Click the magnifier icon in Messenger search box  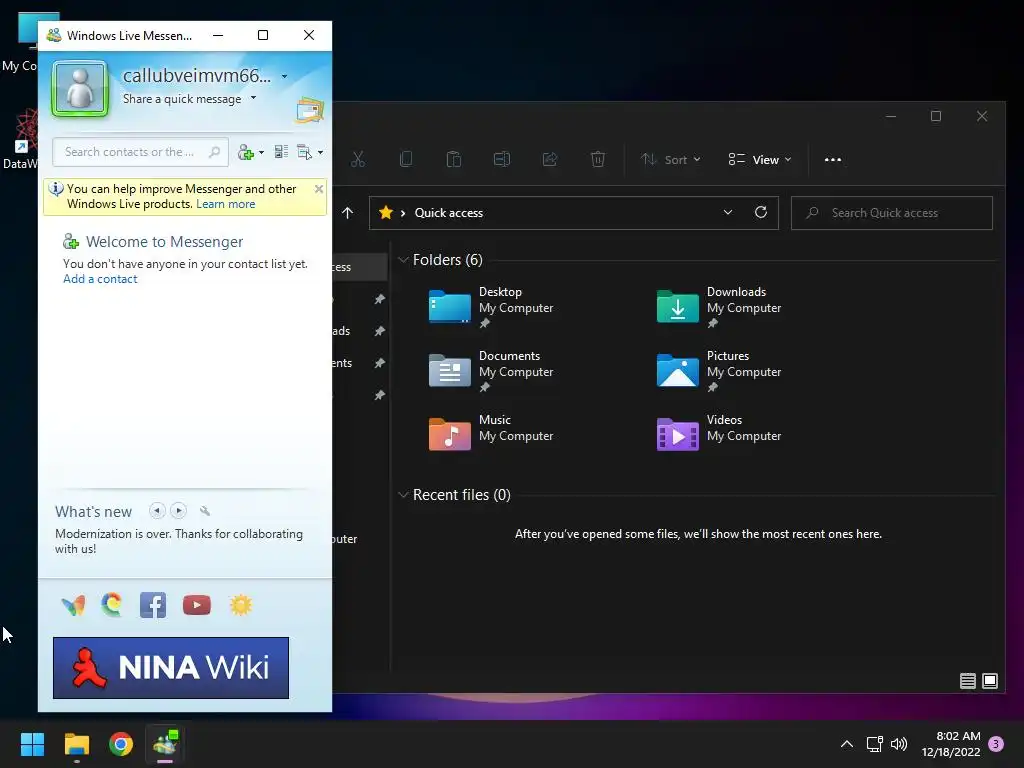click(x=214, y=152)
